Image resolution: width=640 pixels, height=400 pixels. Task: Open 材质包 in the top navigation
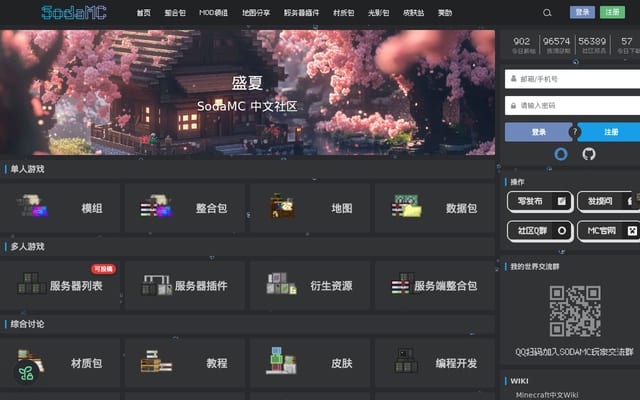(x=343, y=13)
